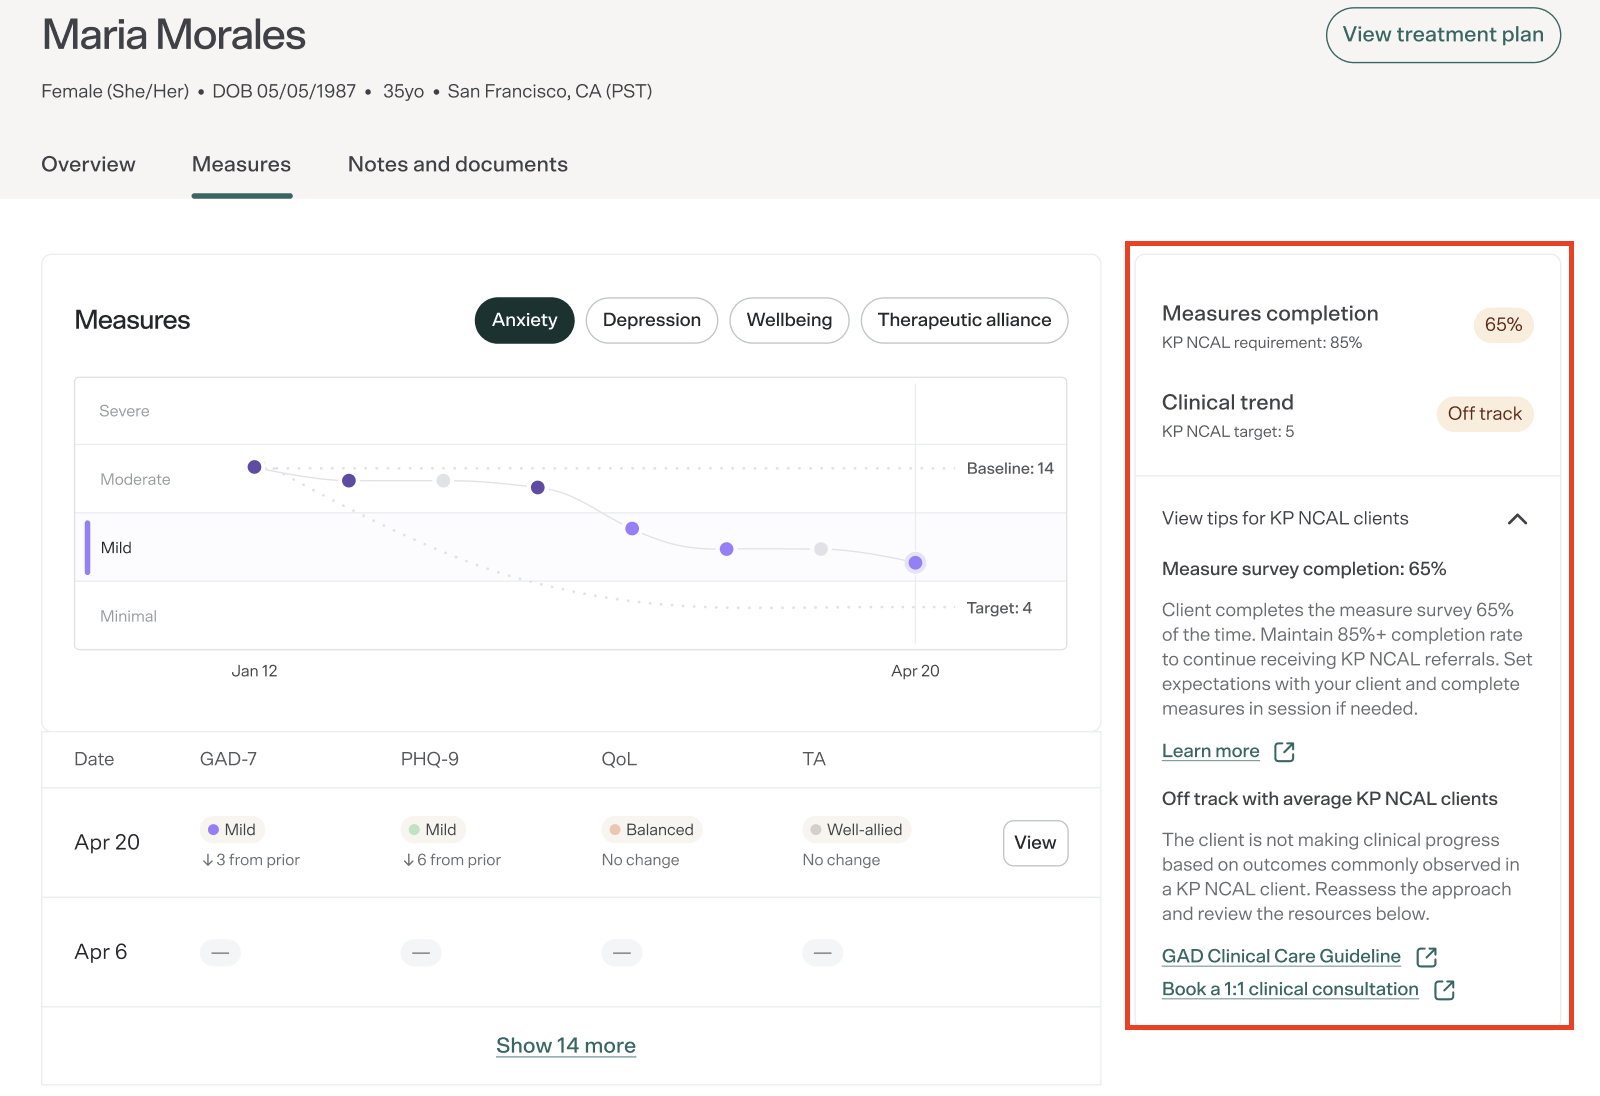Open Book a 1:1 clinical consultation link
Screen dimensions: 1600x1096
point(1290,989)
